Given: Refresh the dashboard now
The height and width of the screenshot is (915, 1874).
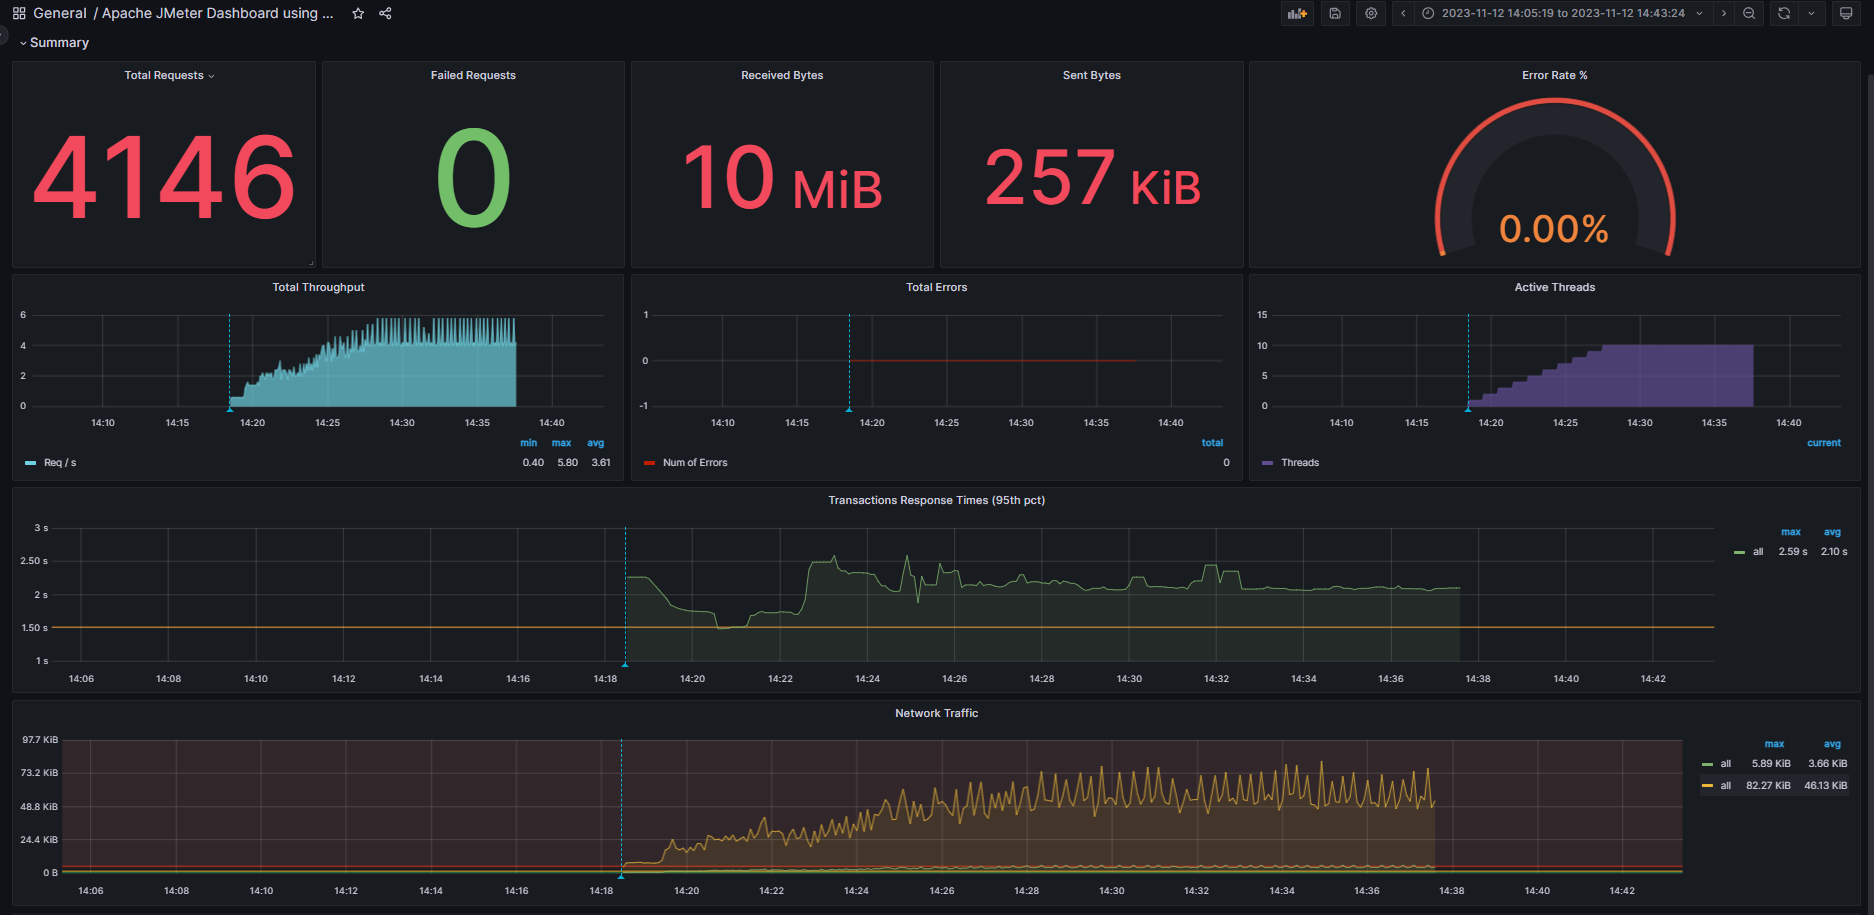Looking at the screenshot, I should [1784, 13].
